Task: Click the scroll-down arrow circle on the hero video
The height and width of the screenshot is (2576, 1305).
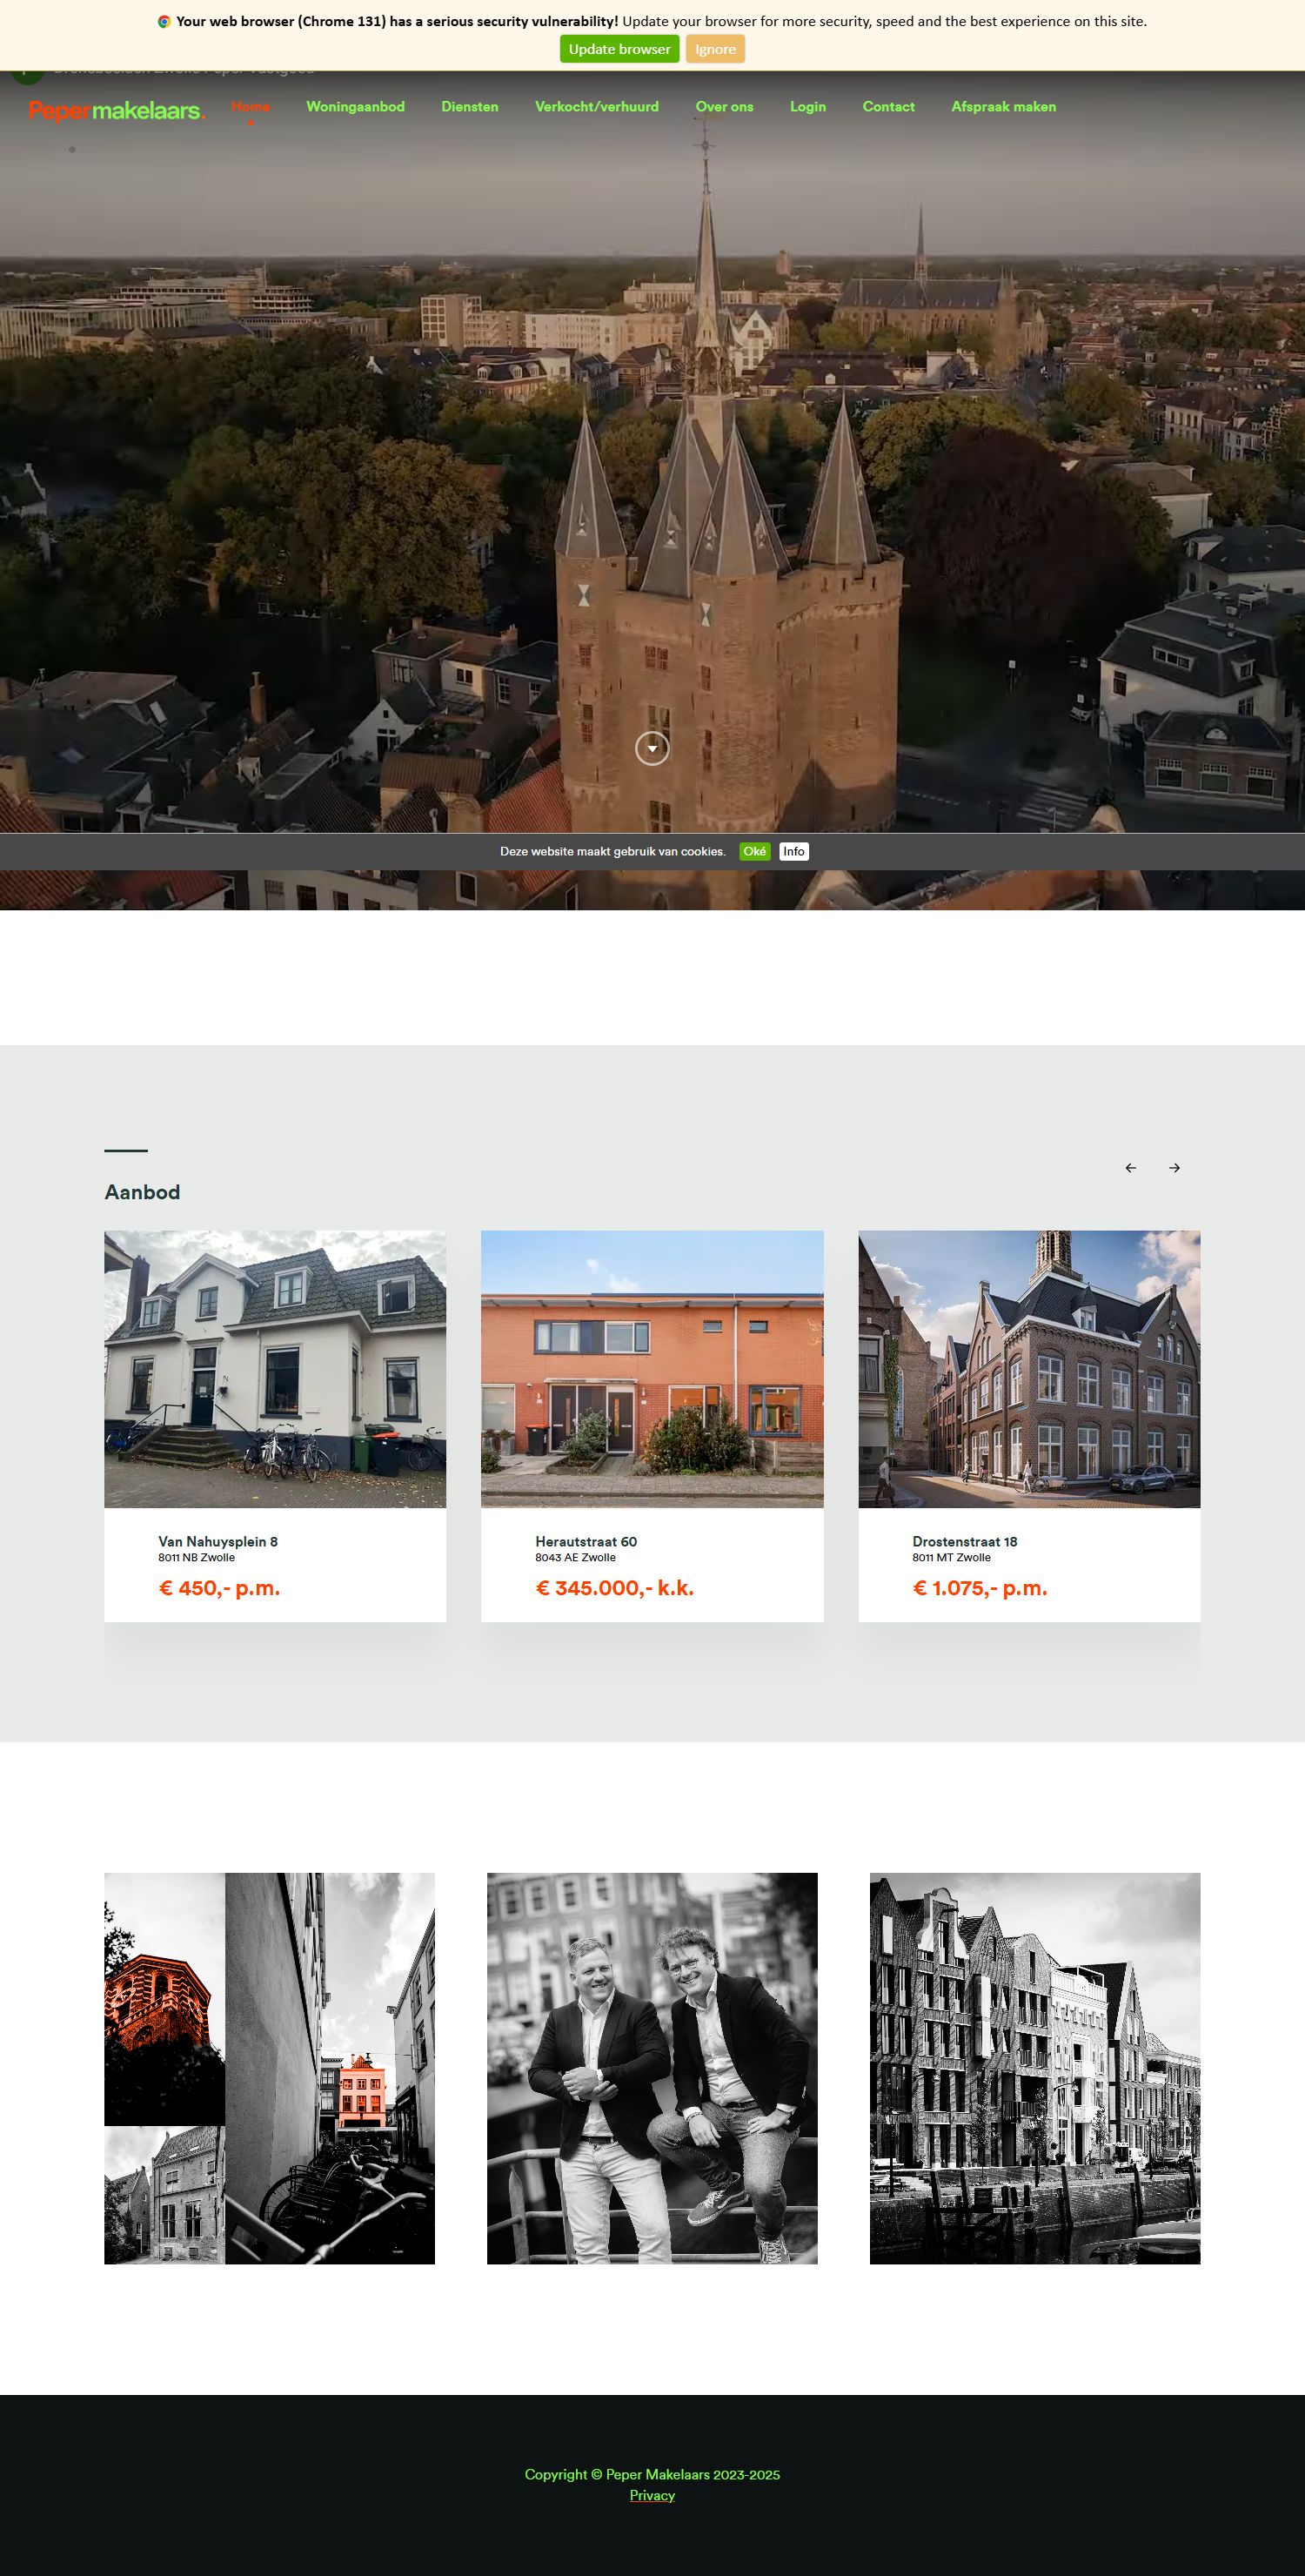Action: click(652, 748)
